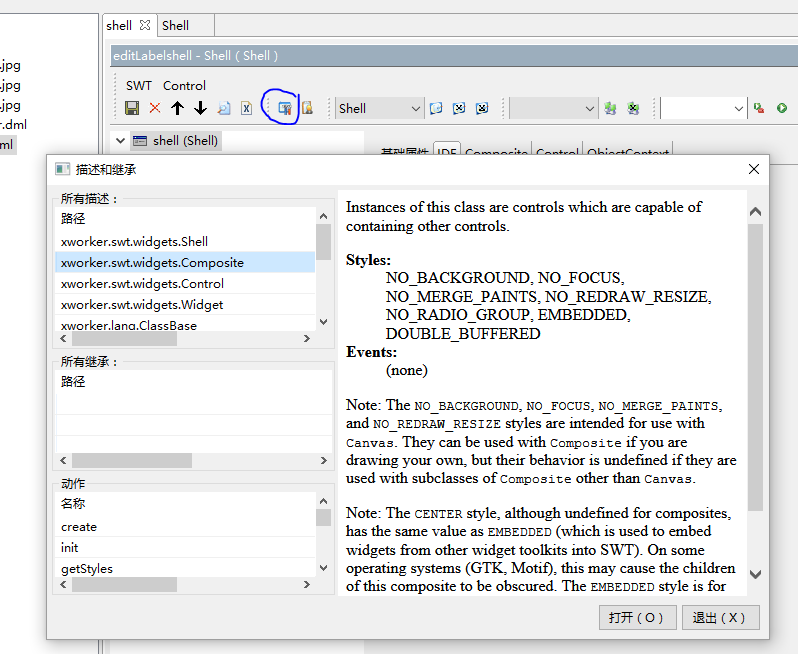Screen dimensions: 798x654
Task: Click 路径 header in 所有继承 list
Action: pos(193,382)
